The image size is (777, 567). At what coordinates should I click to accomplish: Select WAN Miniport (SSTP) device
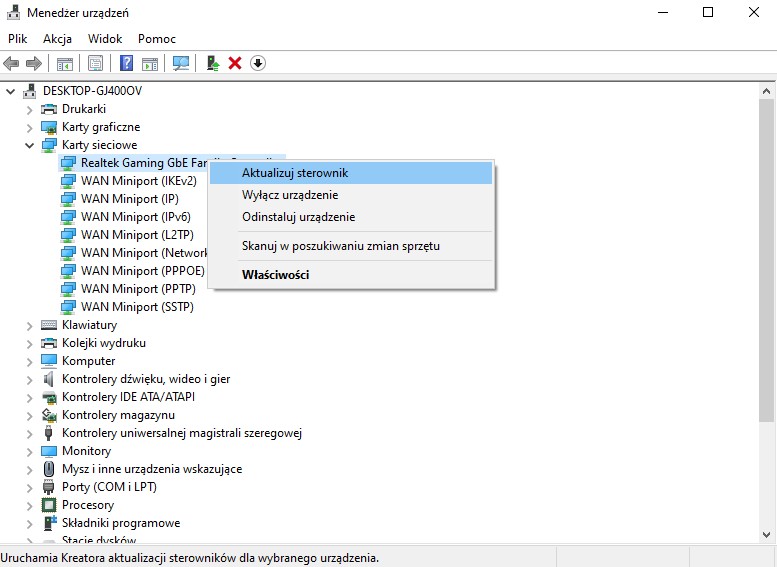point(137,307)
